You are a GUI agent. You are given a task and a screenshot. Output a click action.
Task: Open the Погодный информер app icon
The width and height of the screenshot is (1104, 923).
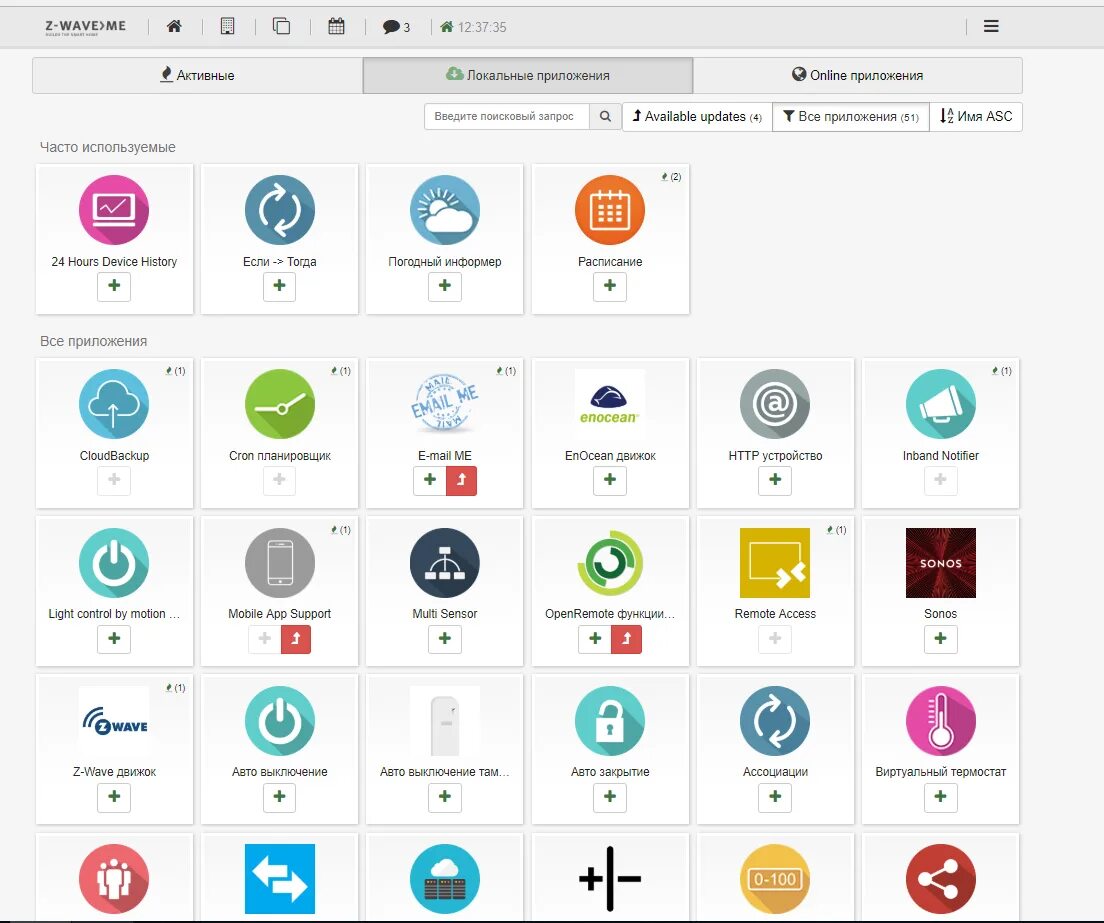(445, 210)
